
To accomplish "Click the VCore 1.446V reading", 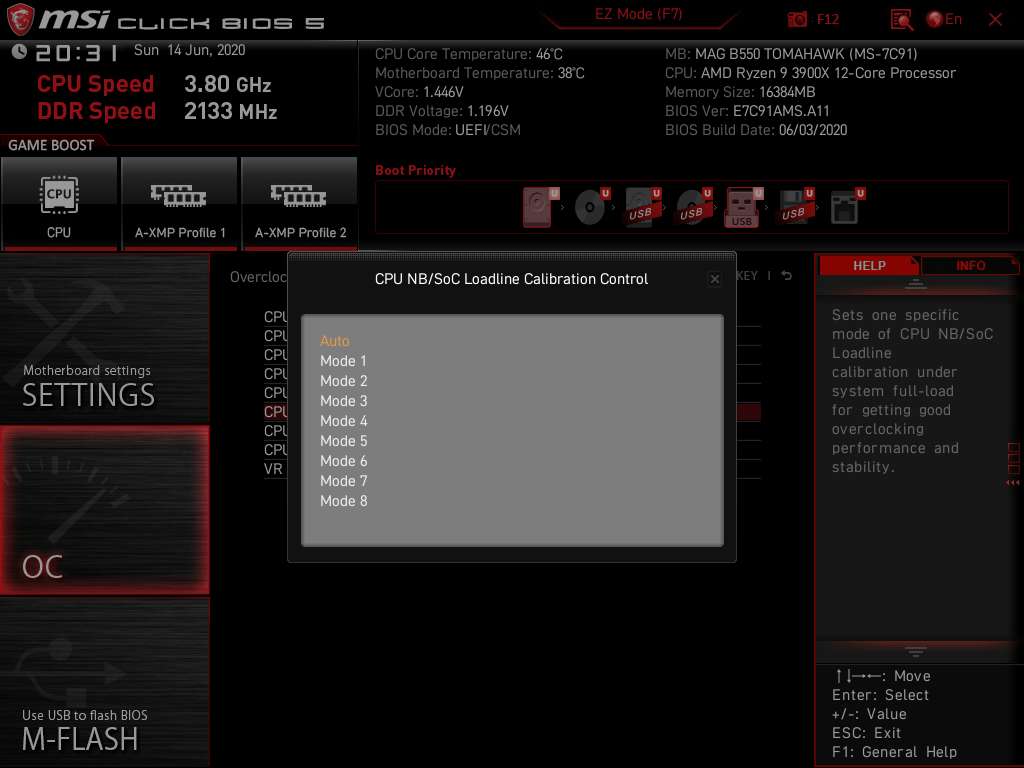I will pyautogui.click(x=419, y=92).
